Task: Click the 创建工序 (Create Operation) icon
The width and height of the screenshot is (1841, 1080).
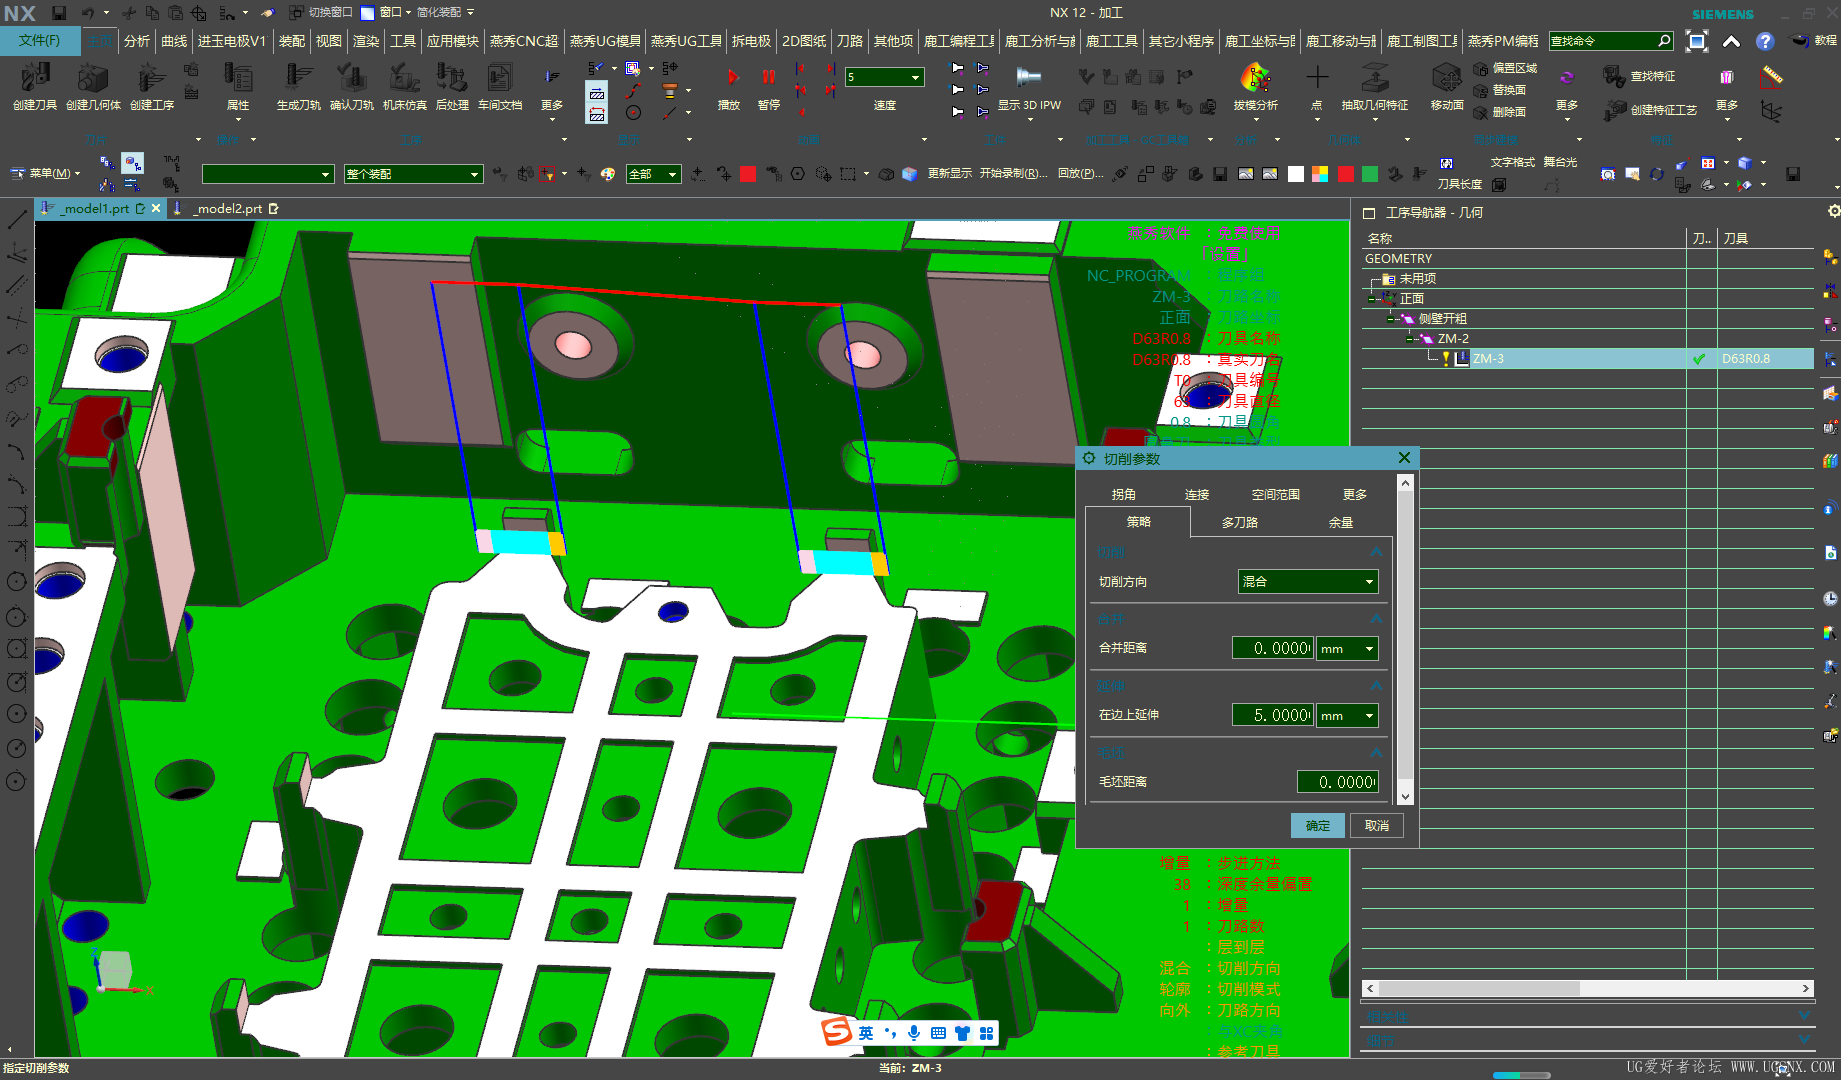Action: 151,79
